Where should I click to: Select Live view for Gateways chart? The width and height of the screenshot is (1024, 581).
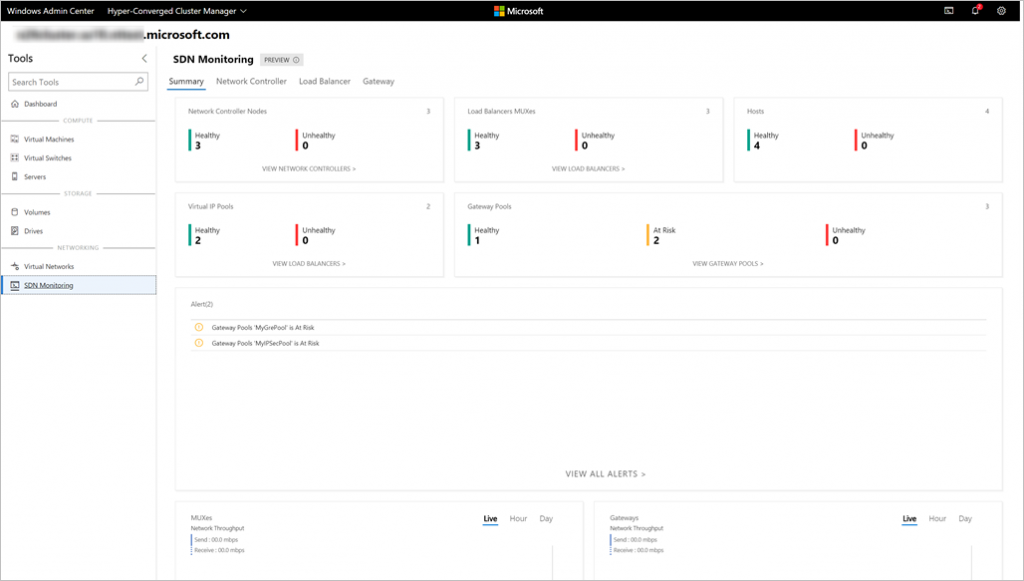(910, 519)
